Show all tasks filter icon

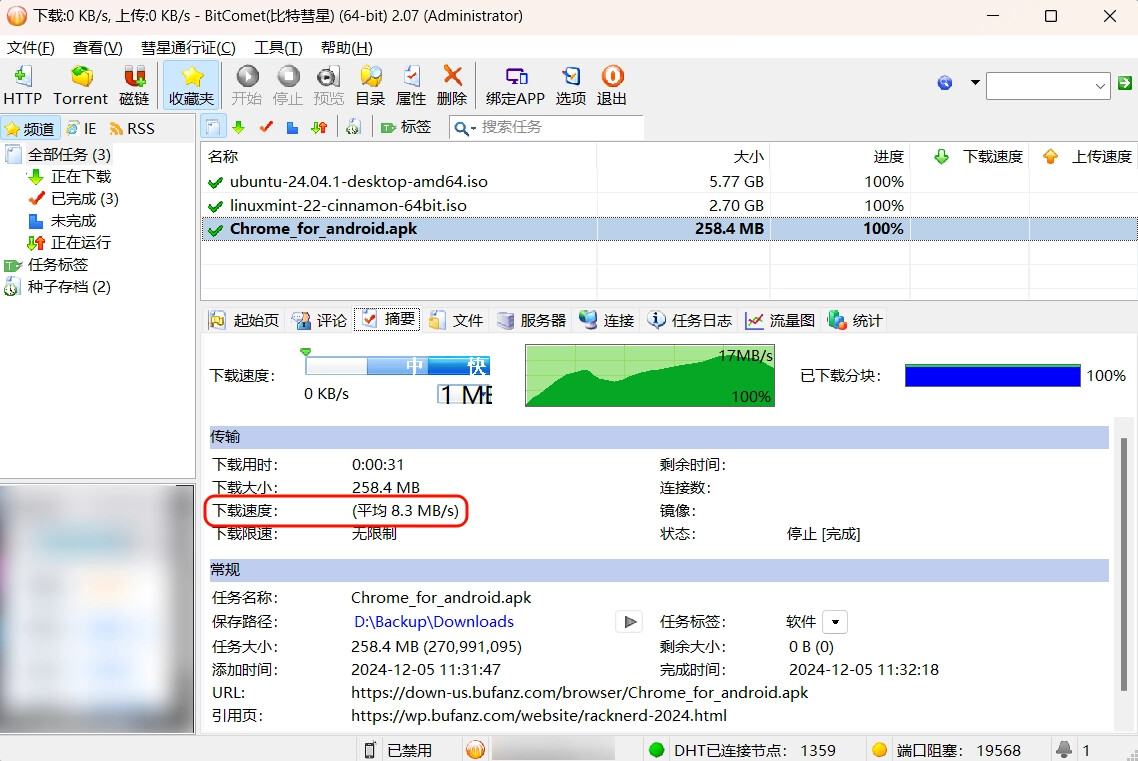tap(213, 128)
